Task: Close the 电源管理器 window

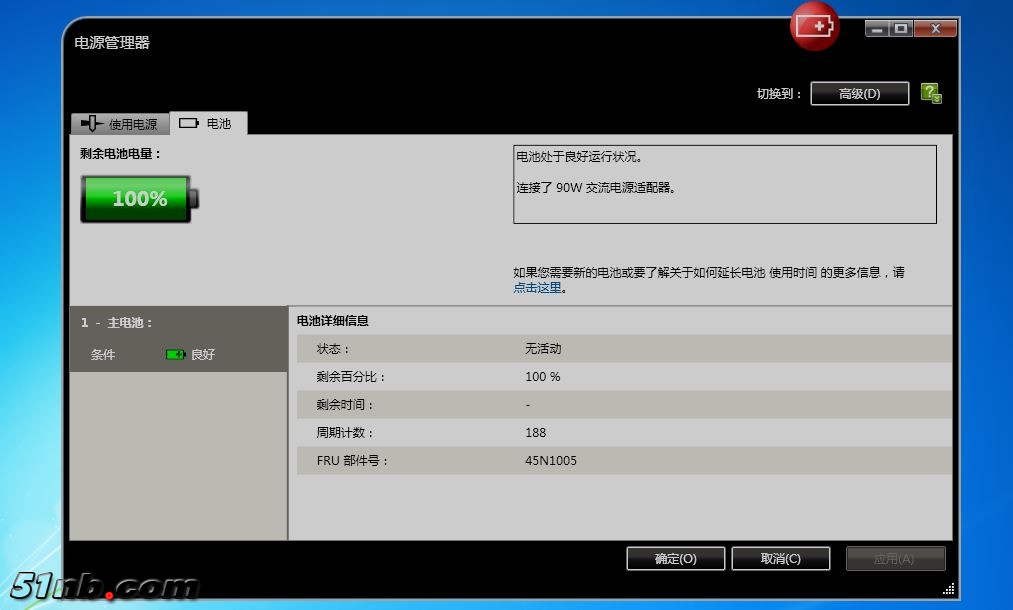Action: 936,29
